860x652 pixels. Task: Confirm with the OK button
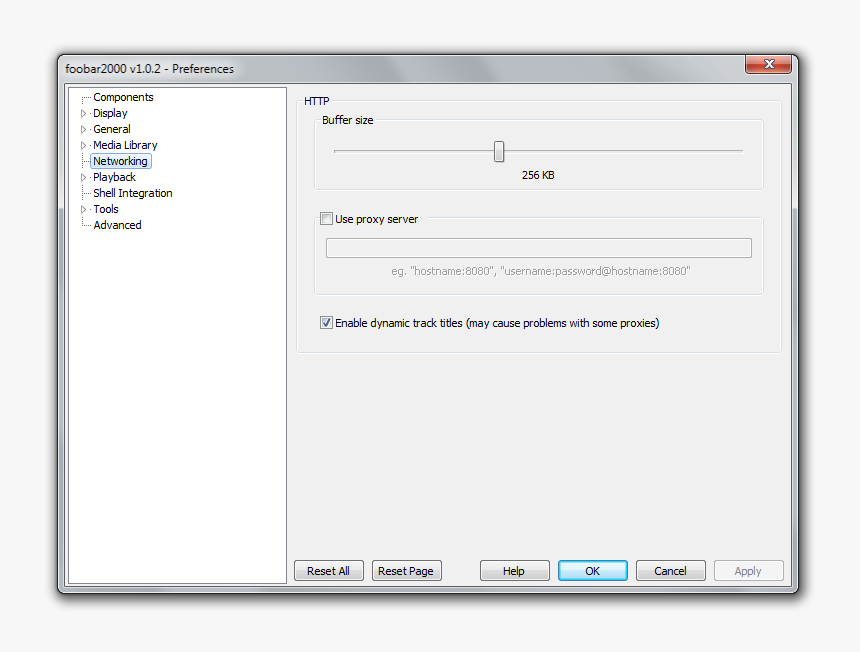[592, 571]
